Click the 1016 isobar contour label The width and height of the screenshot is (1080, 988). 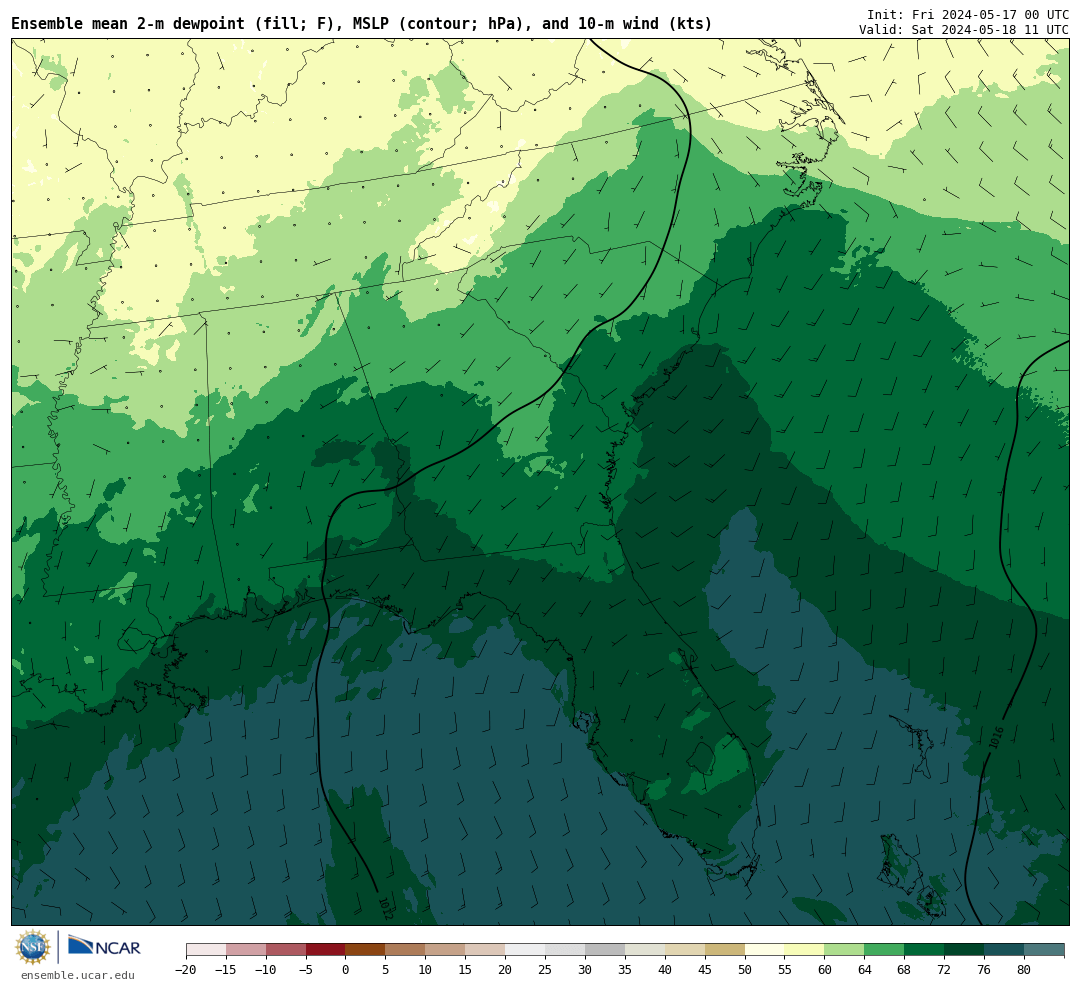[x=996, y=737]
